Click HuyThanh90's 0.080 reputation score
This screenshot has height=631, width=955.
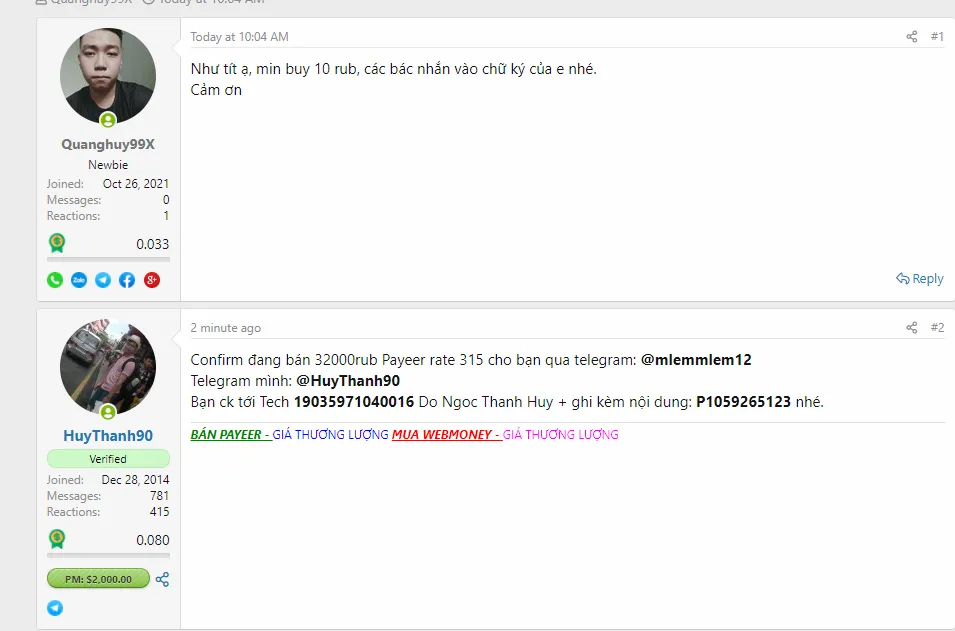point(152,540)
